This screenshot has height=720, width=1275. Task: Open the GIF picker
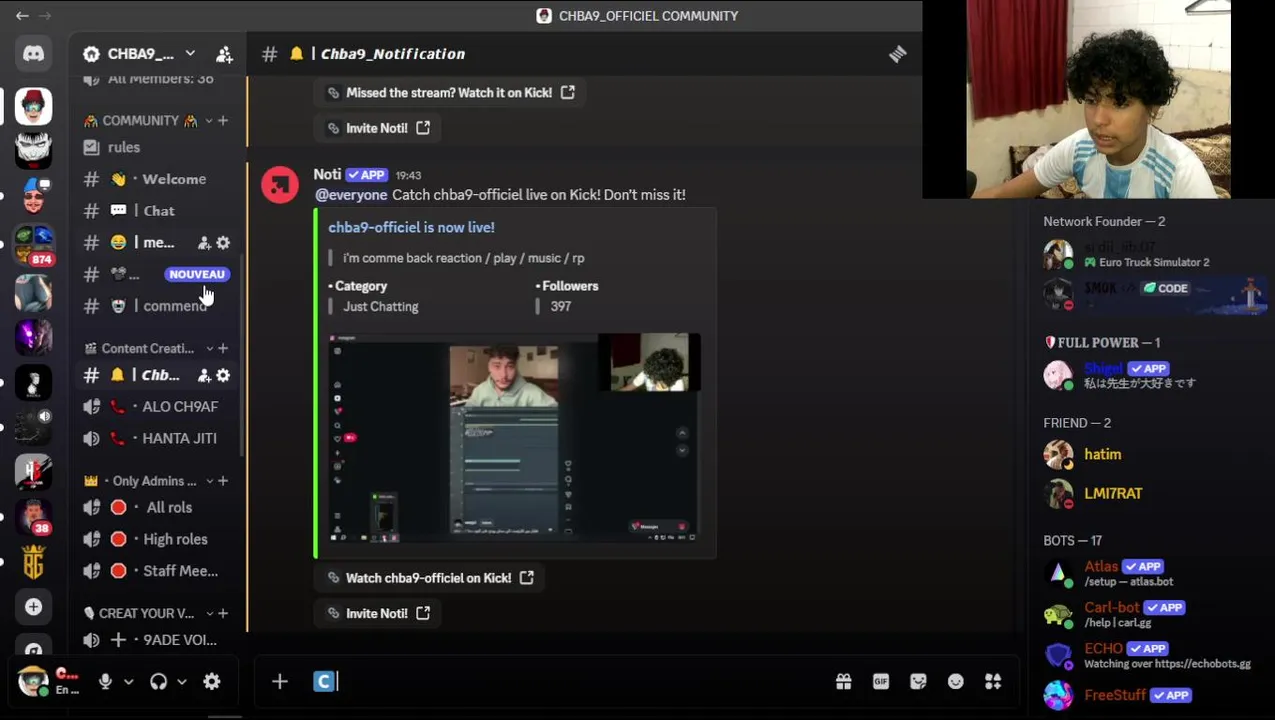pos(880,681)
